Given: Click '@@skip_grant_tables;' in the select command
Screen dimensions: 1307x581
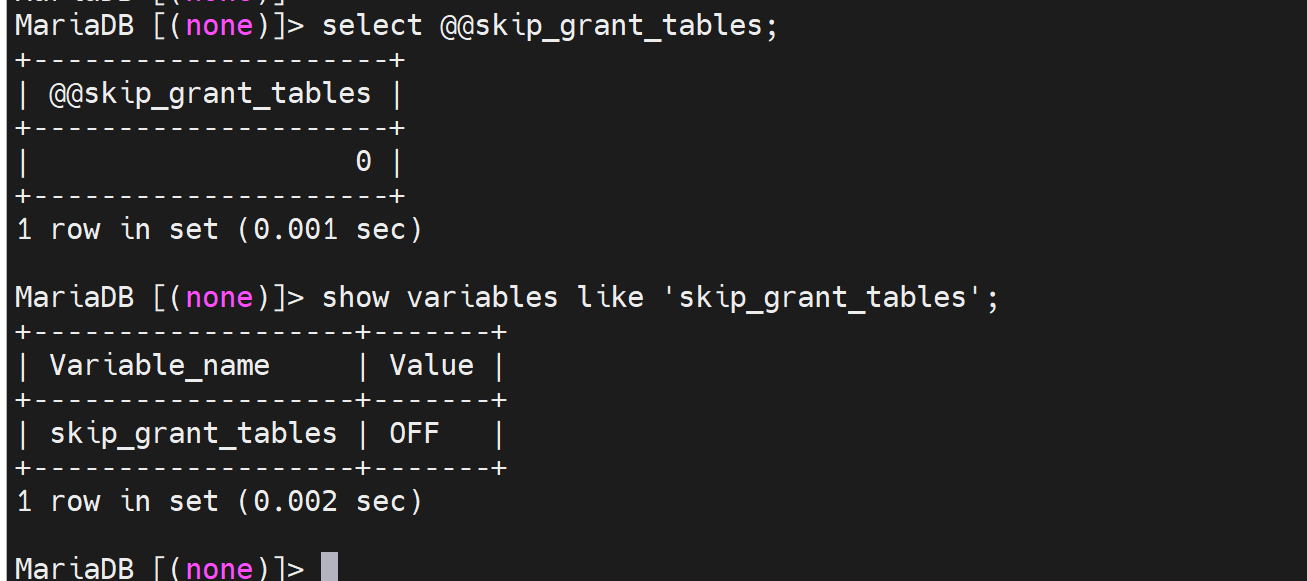Looking at the screenshot, I should [x=608, y=25].
